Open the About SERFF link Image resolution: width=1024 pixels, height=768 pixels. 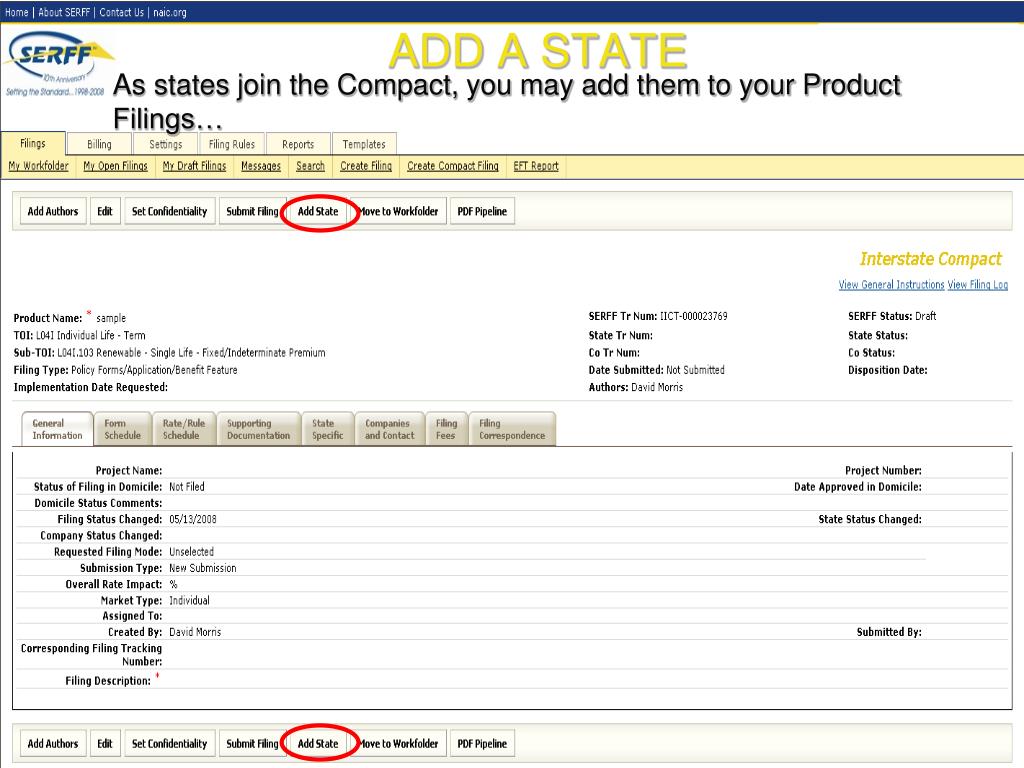64,12
